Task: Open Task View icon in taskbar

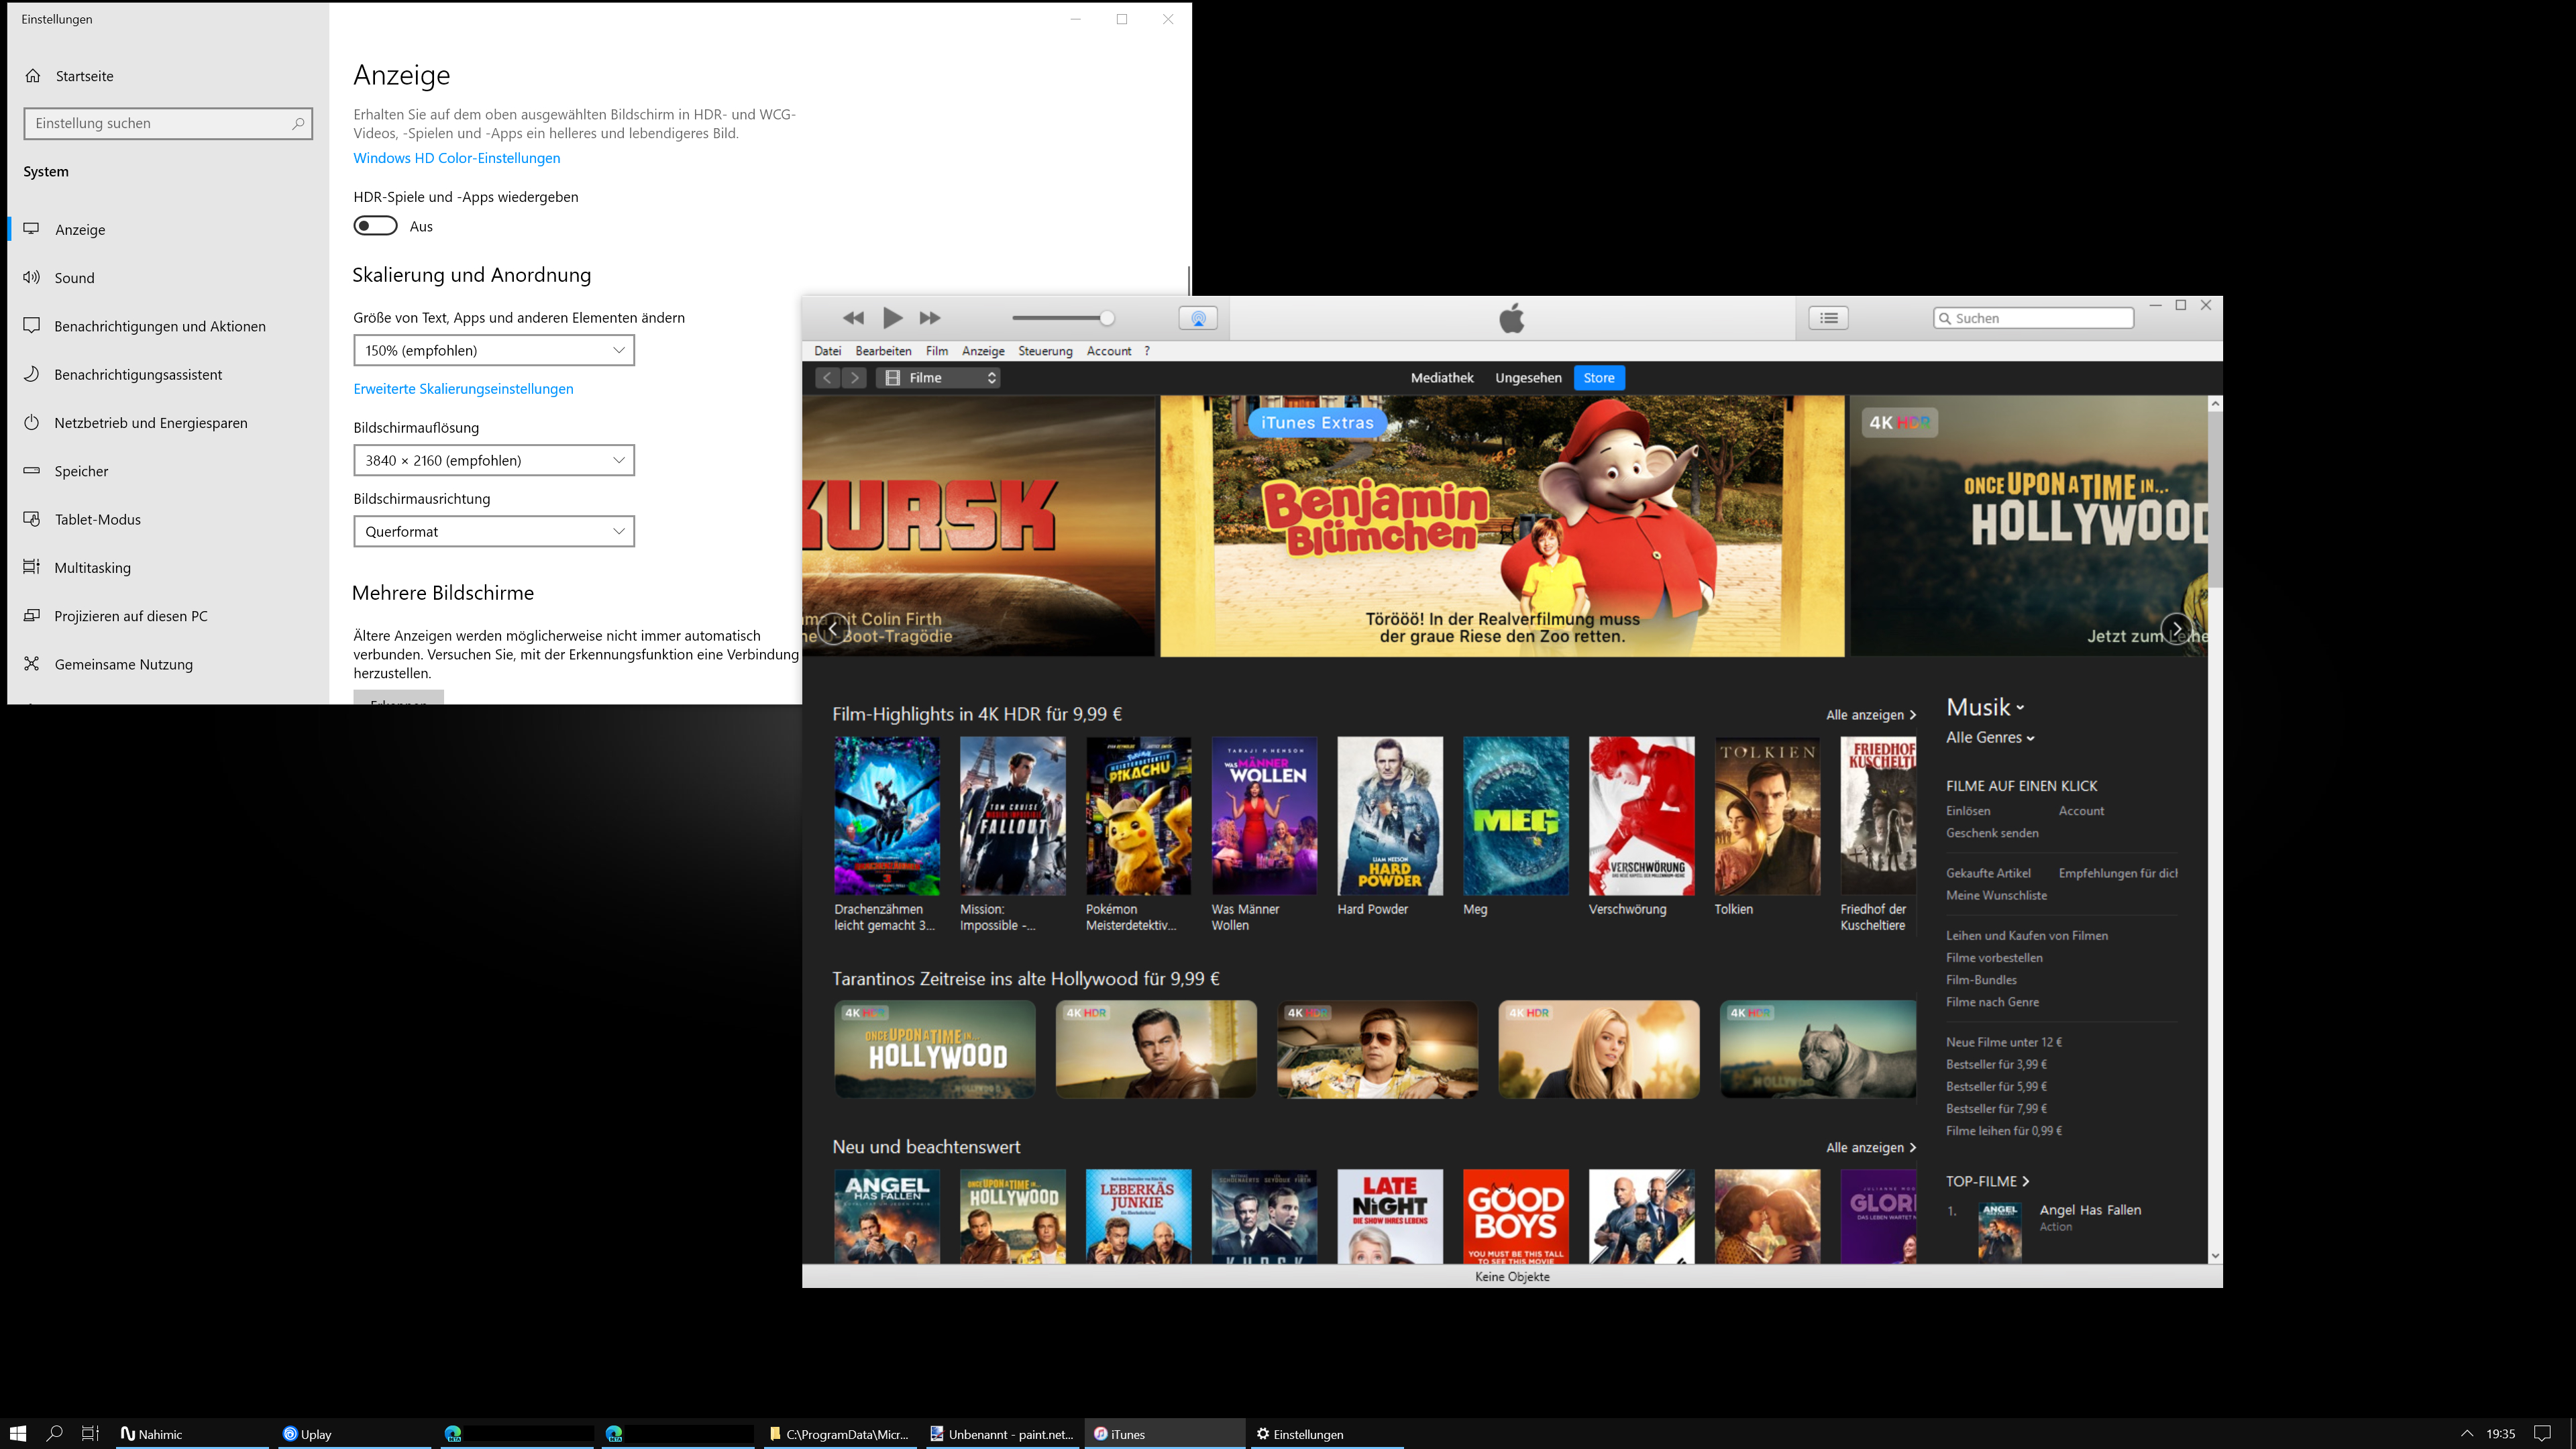Action: click(90, 1433)
